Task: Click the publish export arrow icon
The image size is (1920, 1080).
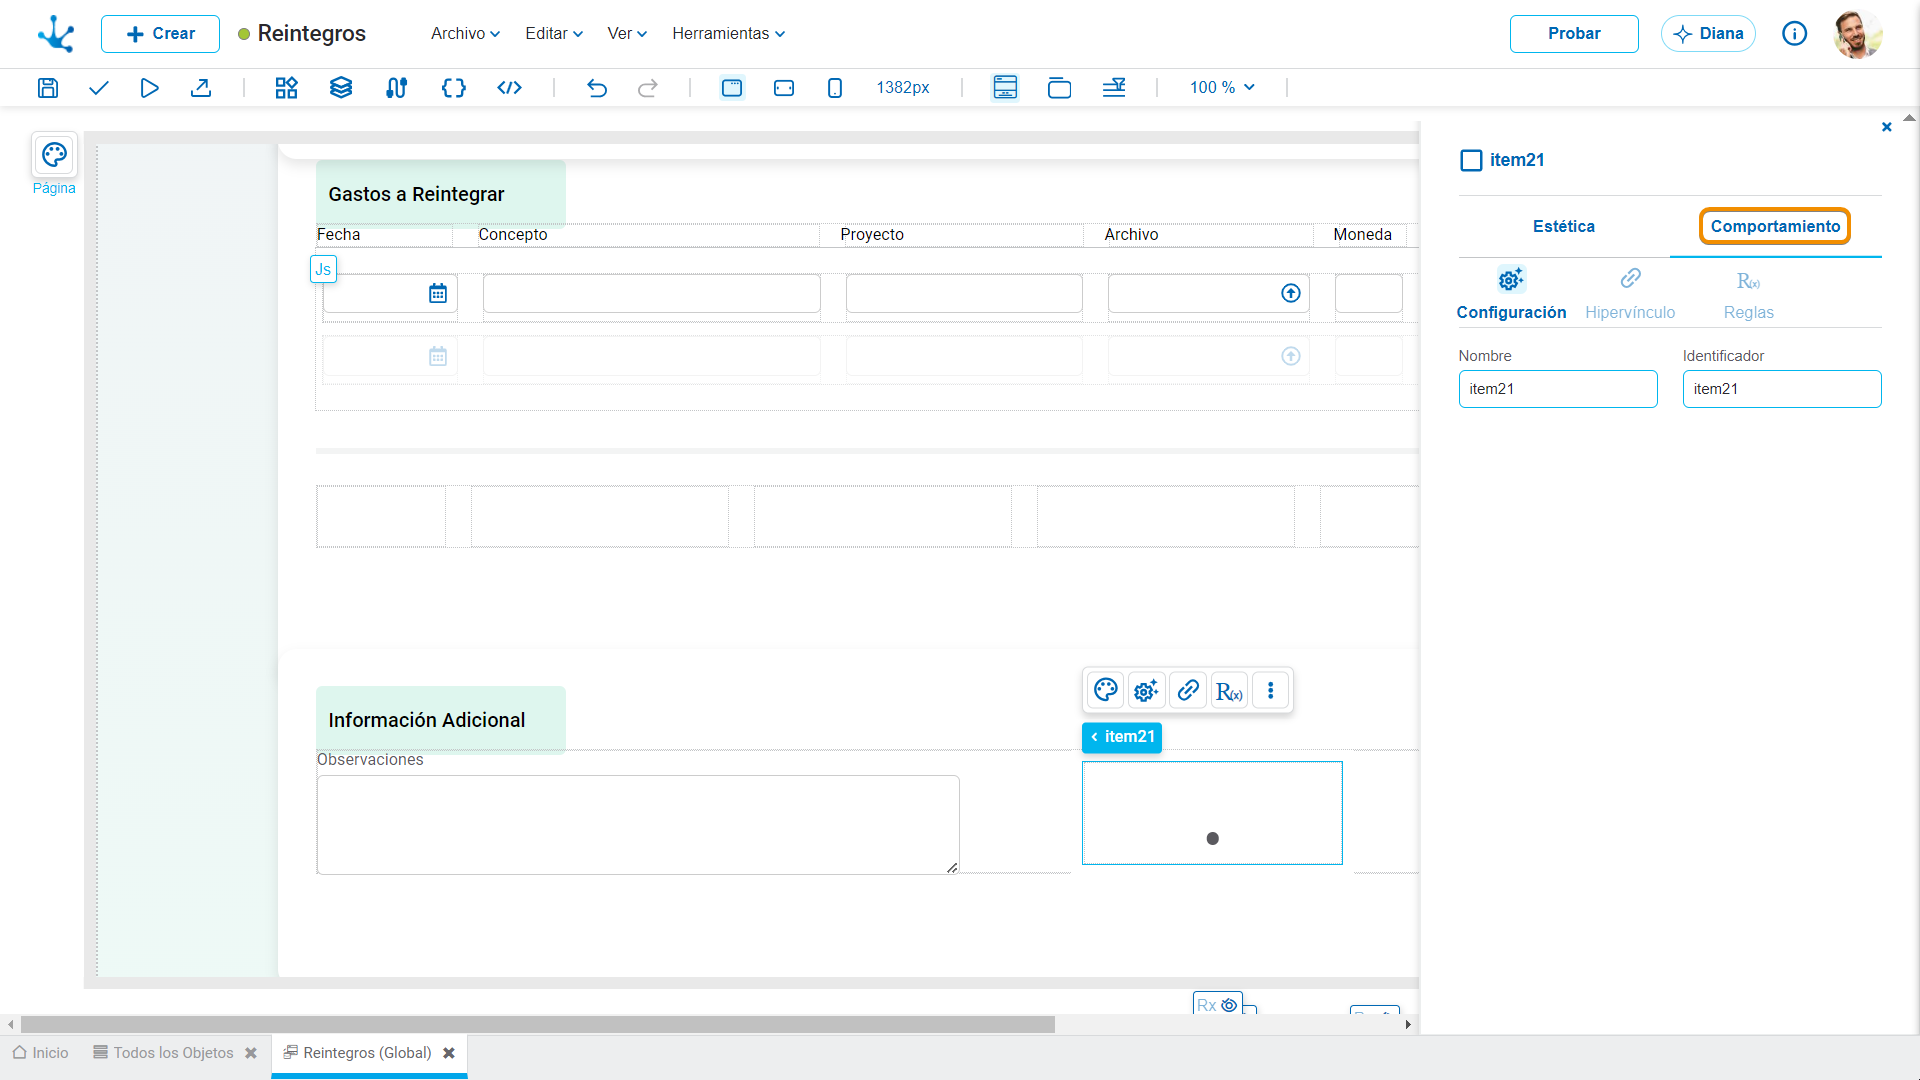Action: [201, 88]
